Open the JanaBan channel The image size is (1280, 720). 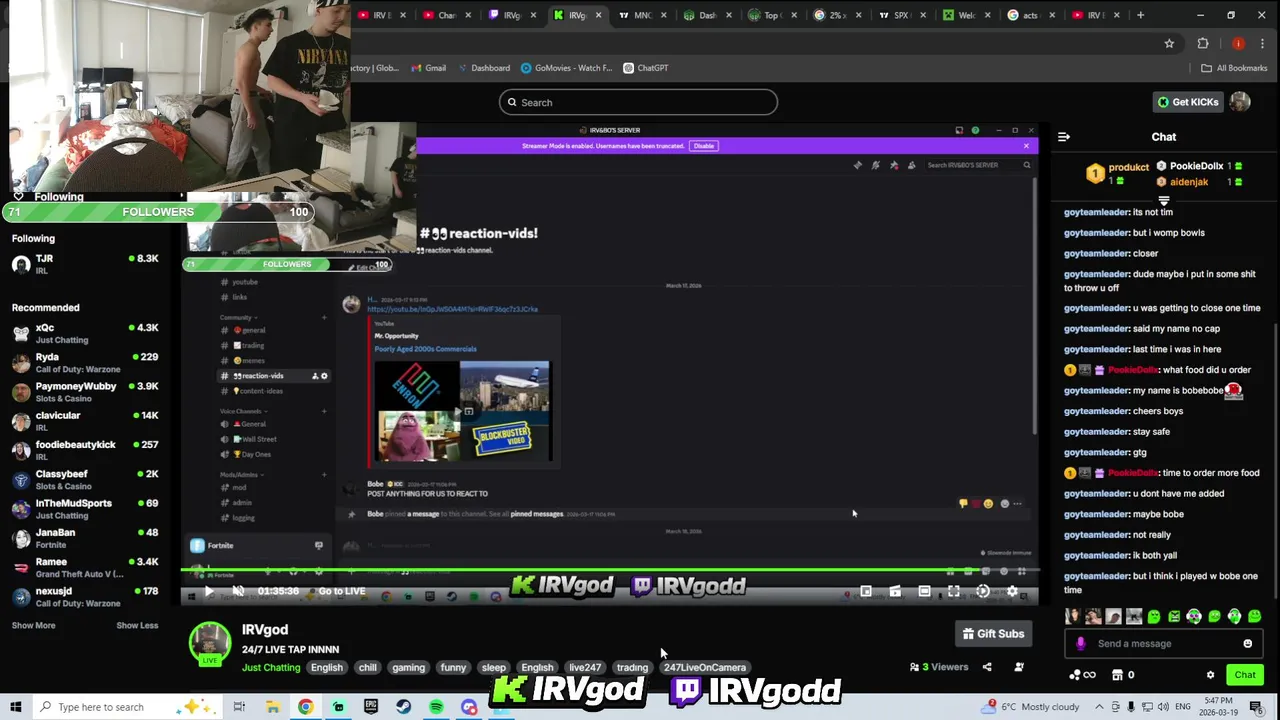[x=85, y=538]
